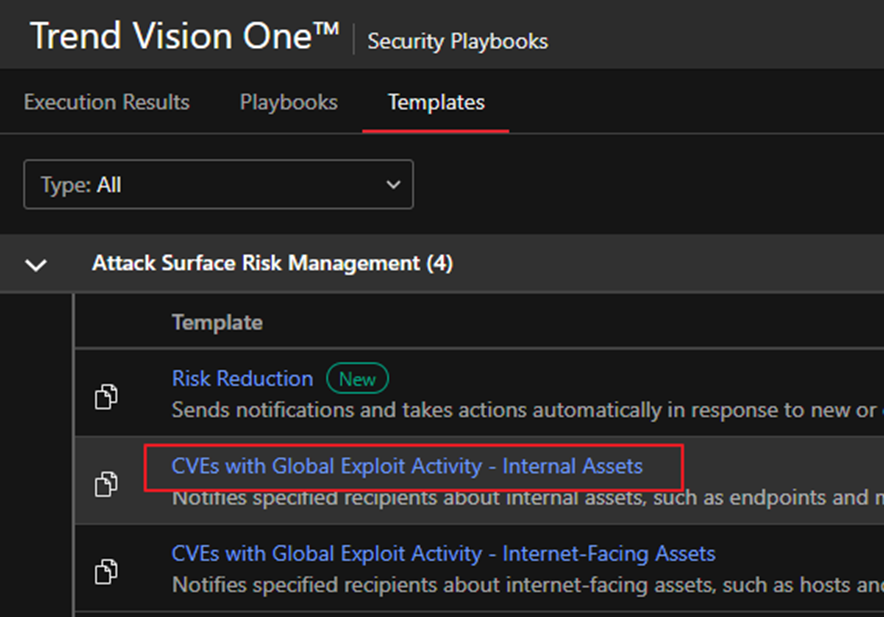The width and height of the screenshot is (884, 617).
Task: Open CVEs with Global Exploit Activity - Internal Assets
Action: click(407, 466)
